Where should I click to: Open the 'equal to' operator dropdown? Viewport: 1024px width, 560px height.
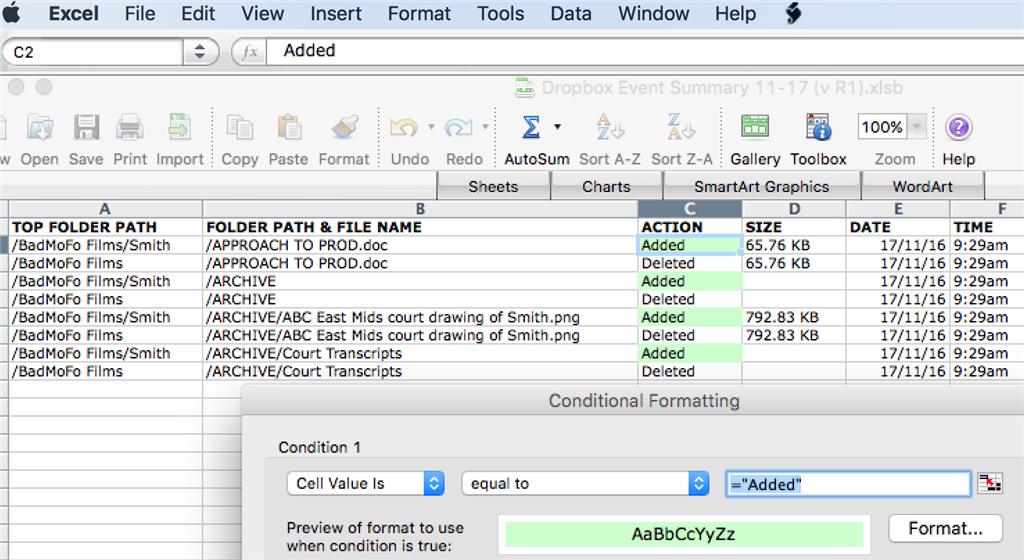click(x=585, y=484)
